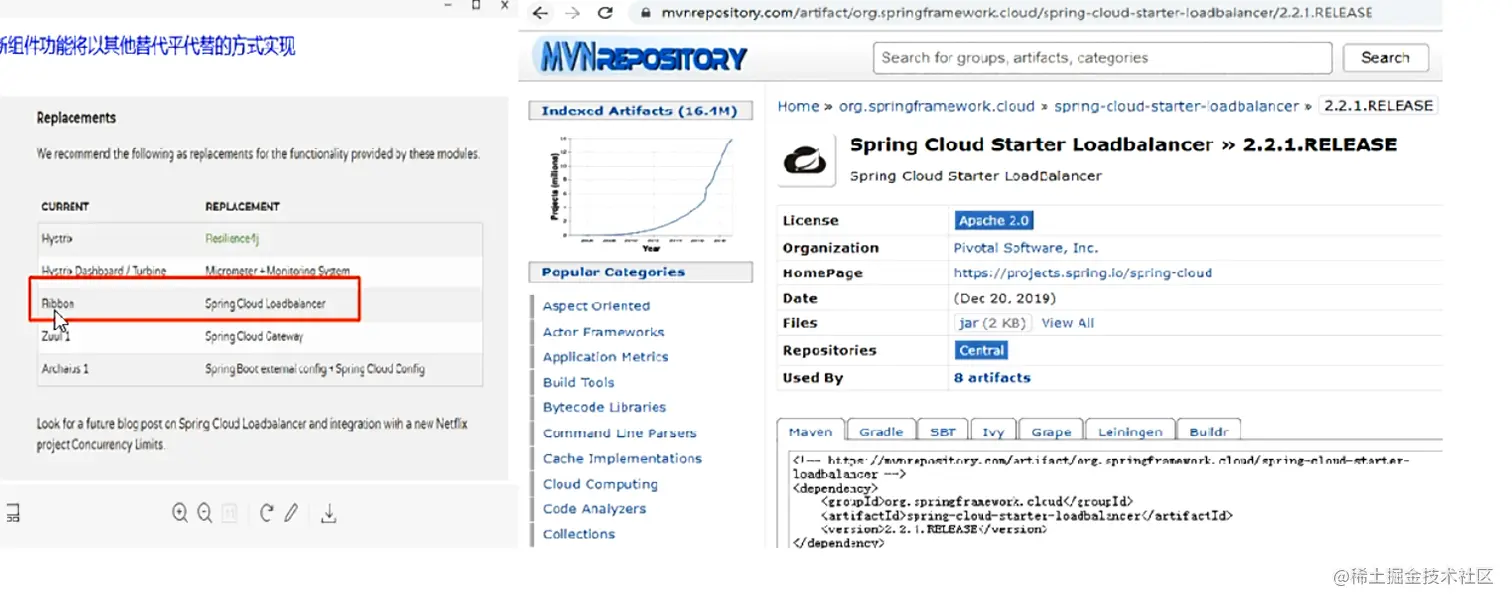This screenshot has height=605, width=1512.
Task: Open the Collections category
Action: pos(579,534)
